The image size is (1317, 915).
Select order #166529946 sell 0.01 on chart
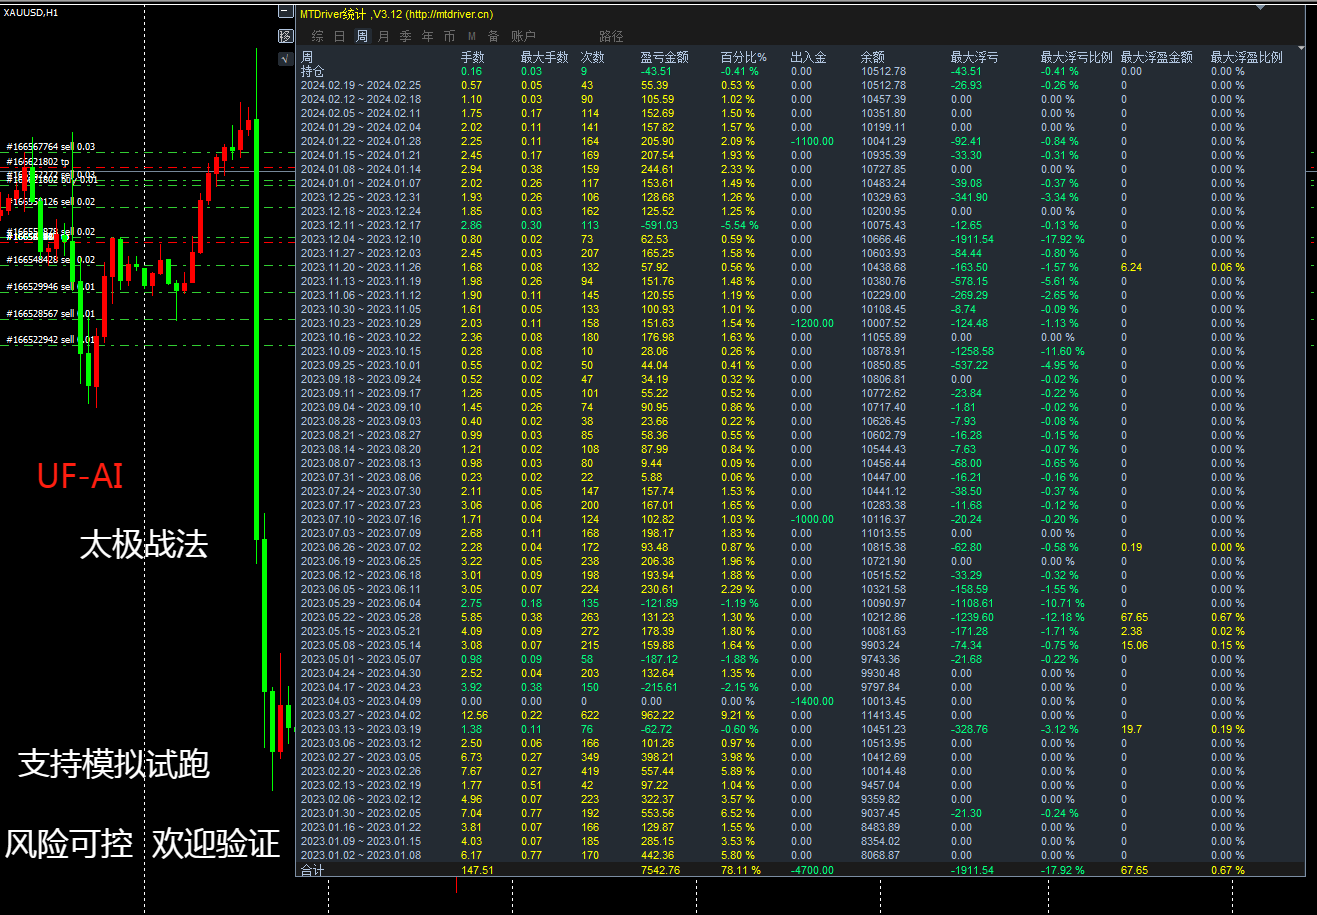(x=51, y=287)
